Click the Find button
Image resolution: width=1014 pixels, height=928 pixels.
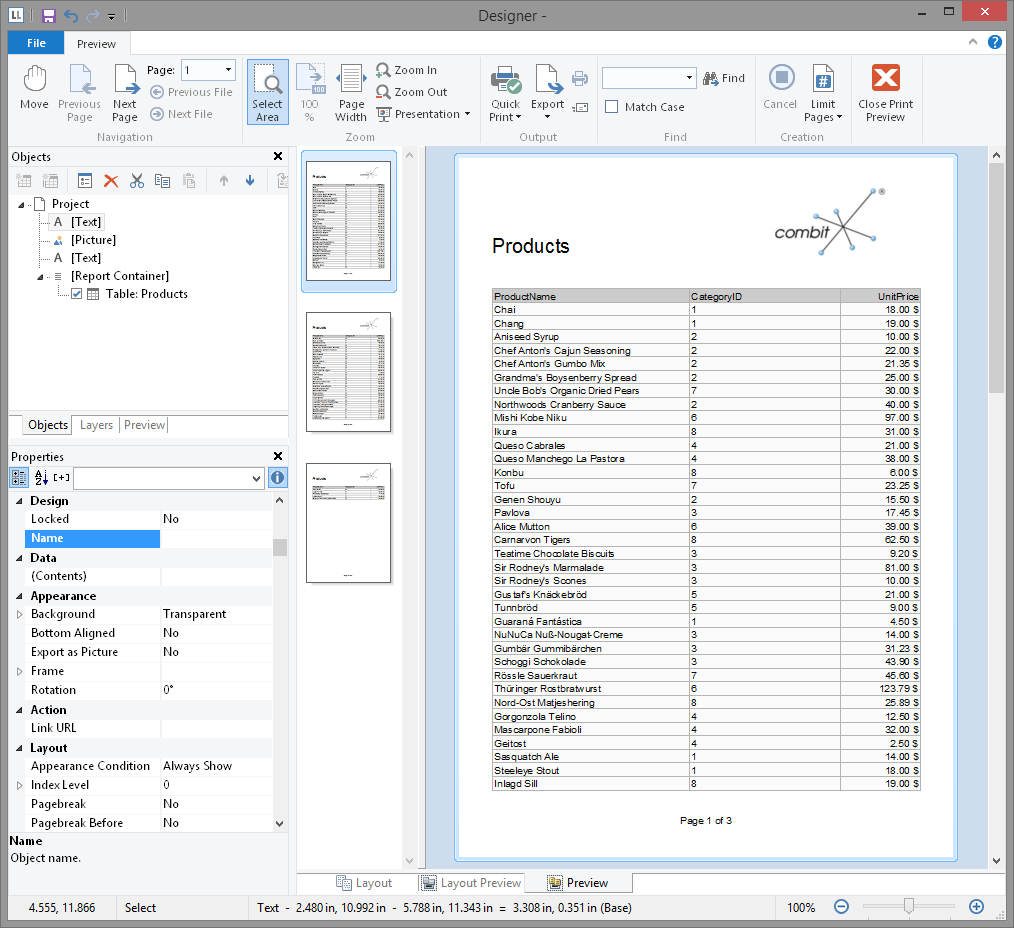(724, 78)
